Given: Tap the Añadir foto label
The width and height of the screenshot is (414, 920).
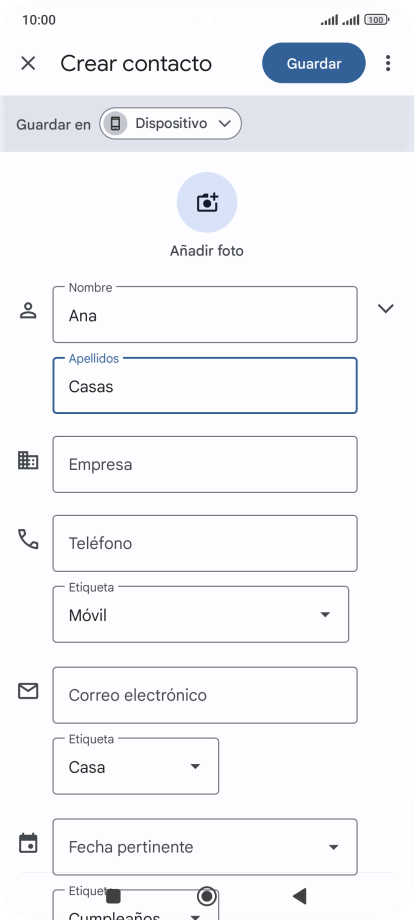Looking at the screenshot, I should (207, 251).
